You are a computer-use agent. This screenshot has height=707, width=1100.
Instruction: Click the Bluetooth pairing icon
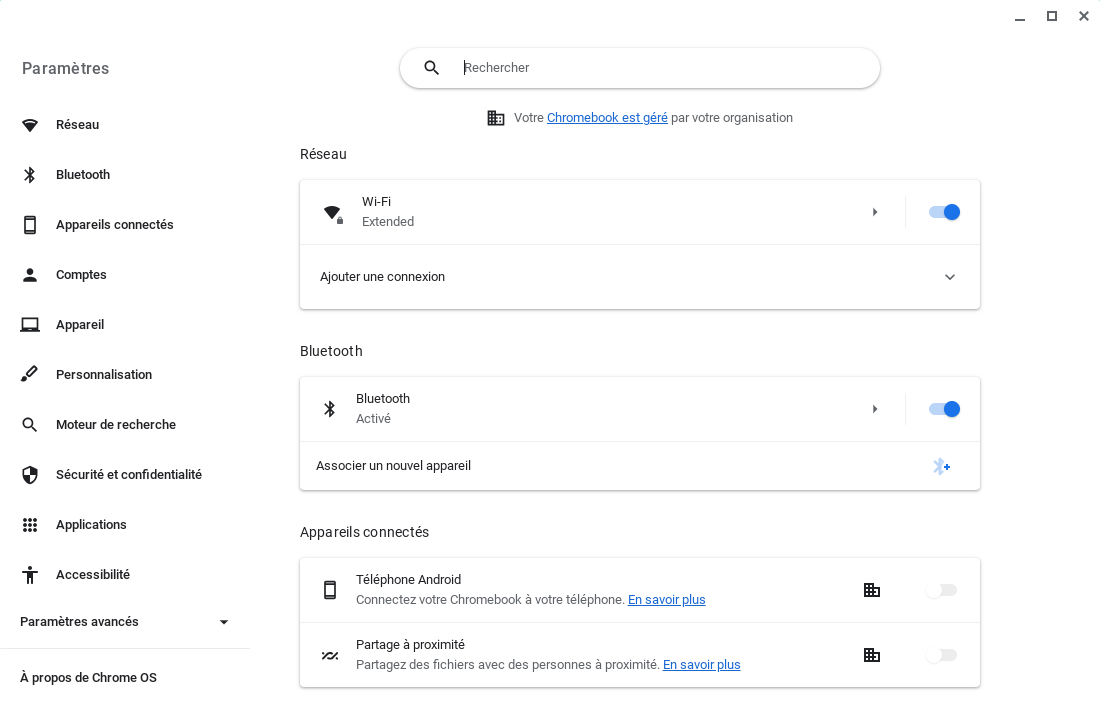point(941,466)
